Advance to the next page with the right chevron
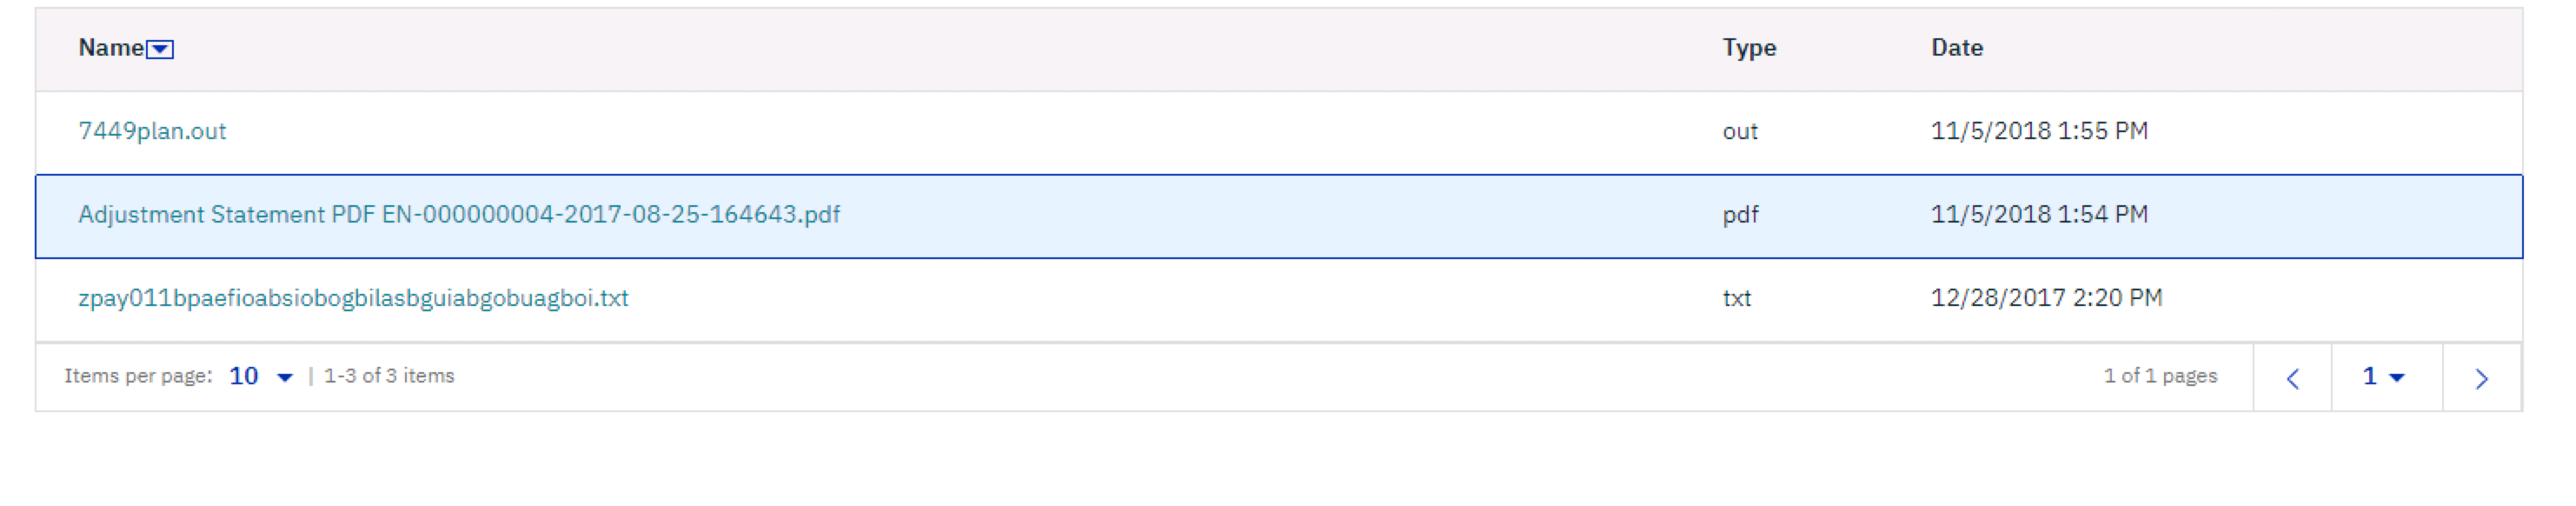Viewport: 2576px width, 506px height. coord(2481,377)
